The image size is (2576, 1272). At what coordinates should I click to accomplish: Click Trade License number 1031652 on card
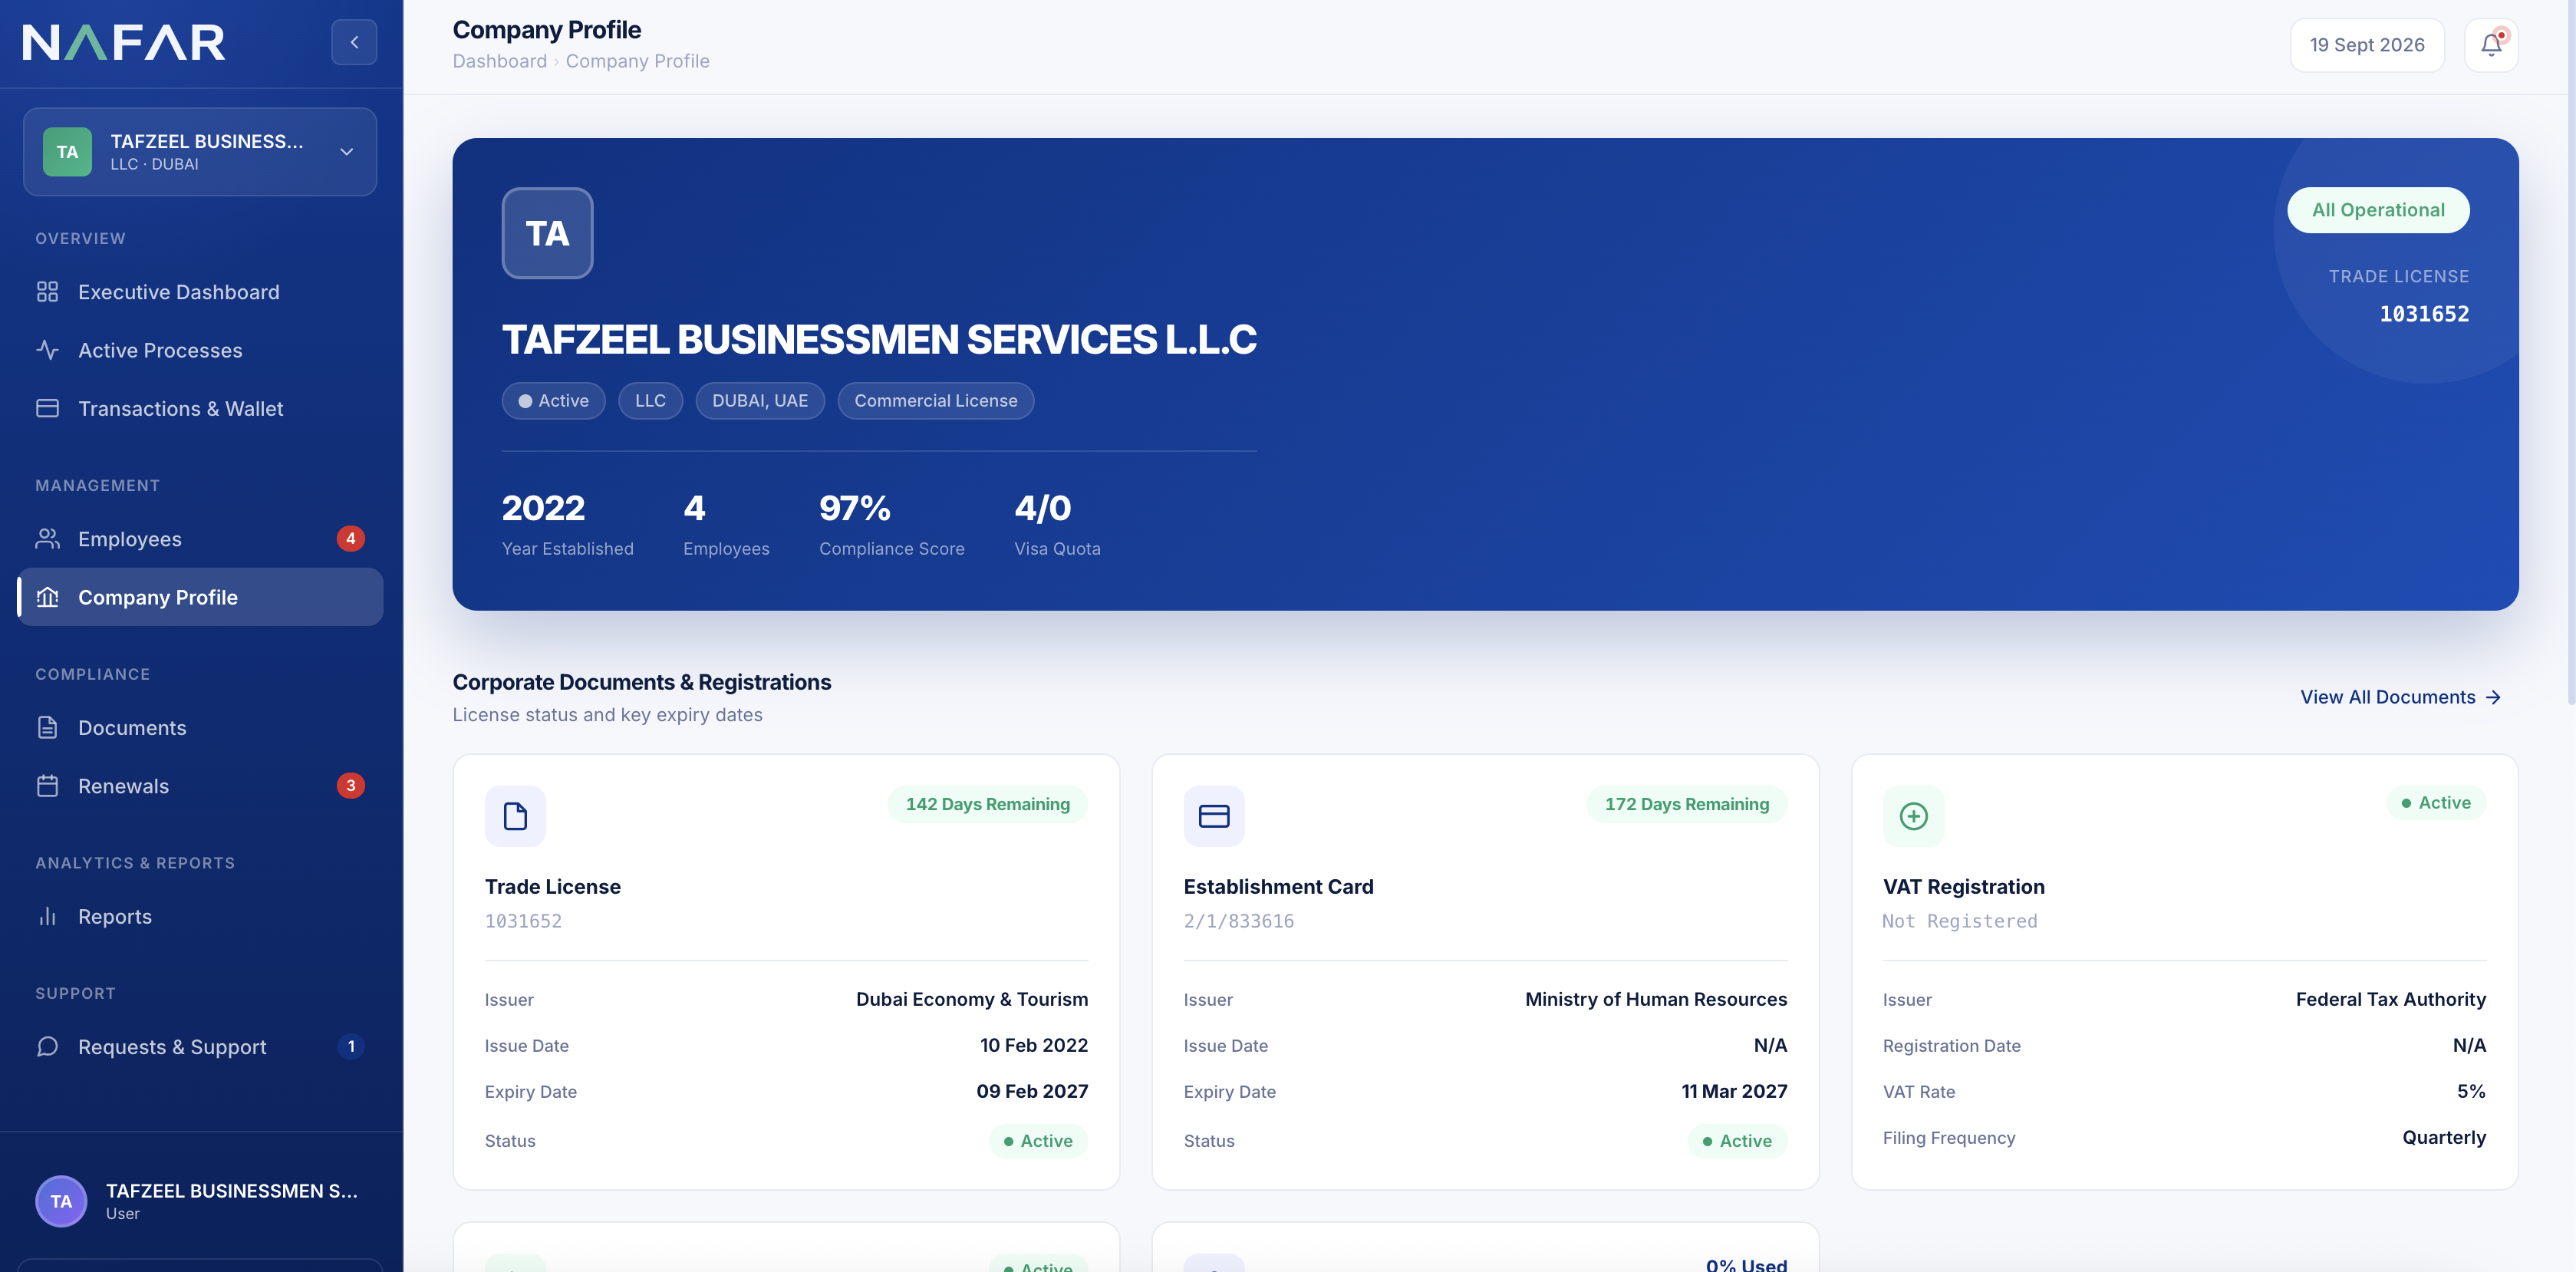[523, 921]
